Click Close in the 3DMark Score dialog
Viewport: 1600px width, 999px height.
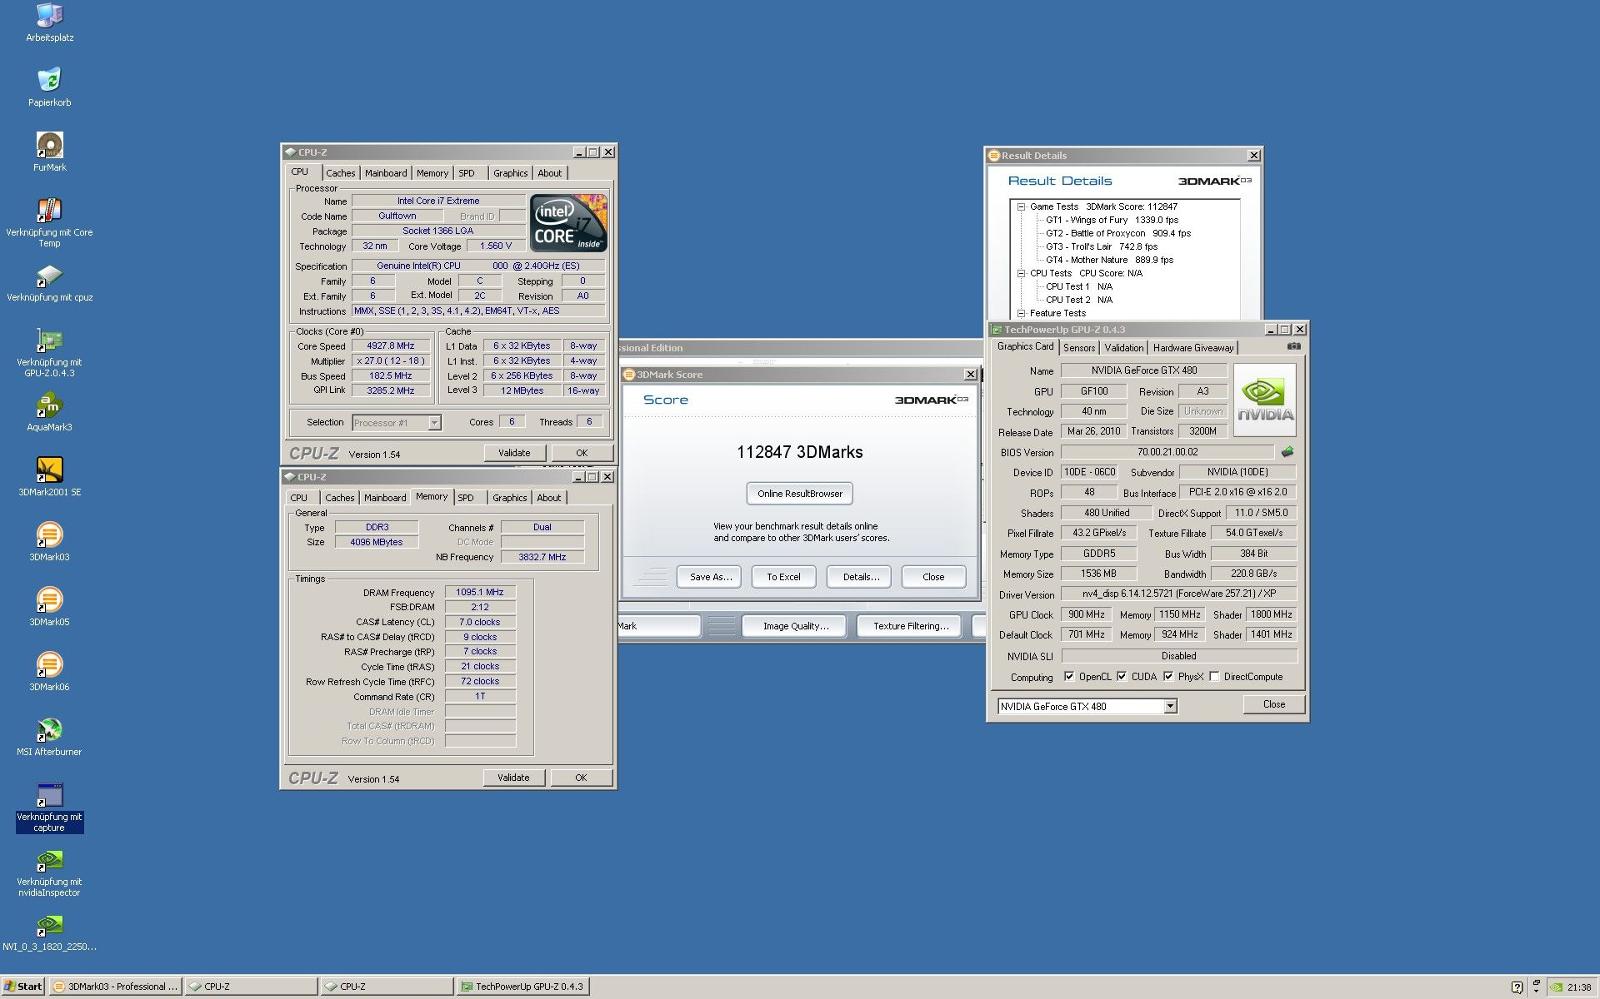point(933,576)
